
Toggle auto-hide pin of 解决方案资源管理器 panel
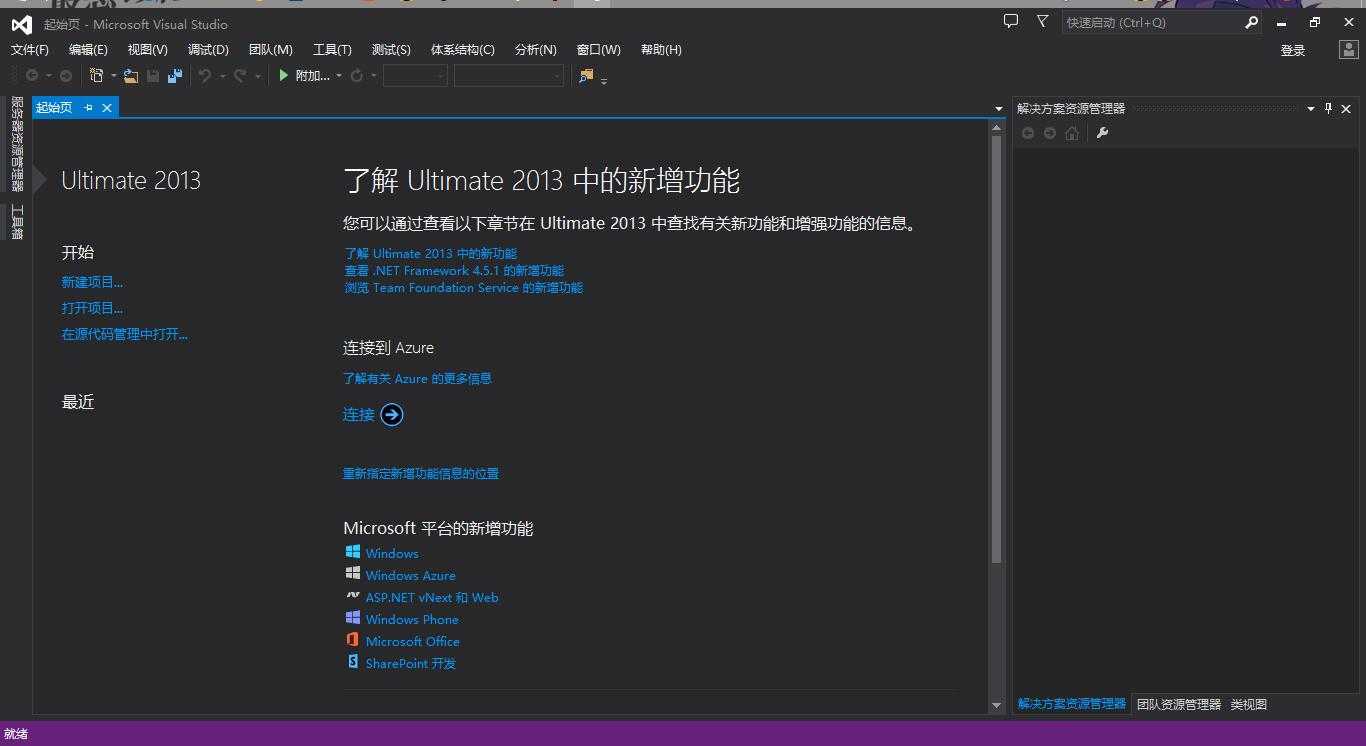(1328, 108)
